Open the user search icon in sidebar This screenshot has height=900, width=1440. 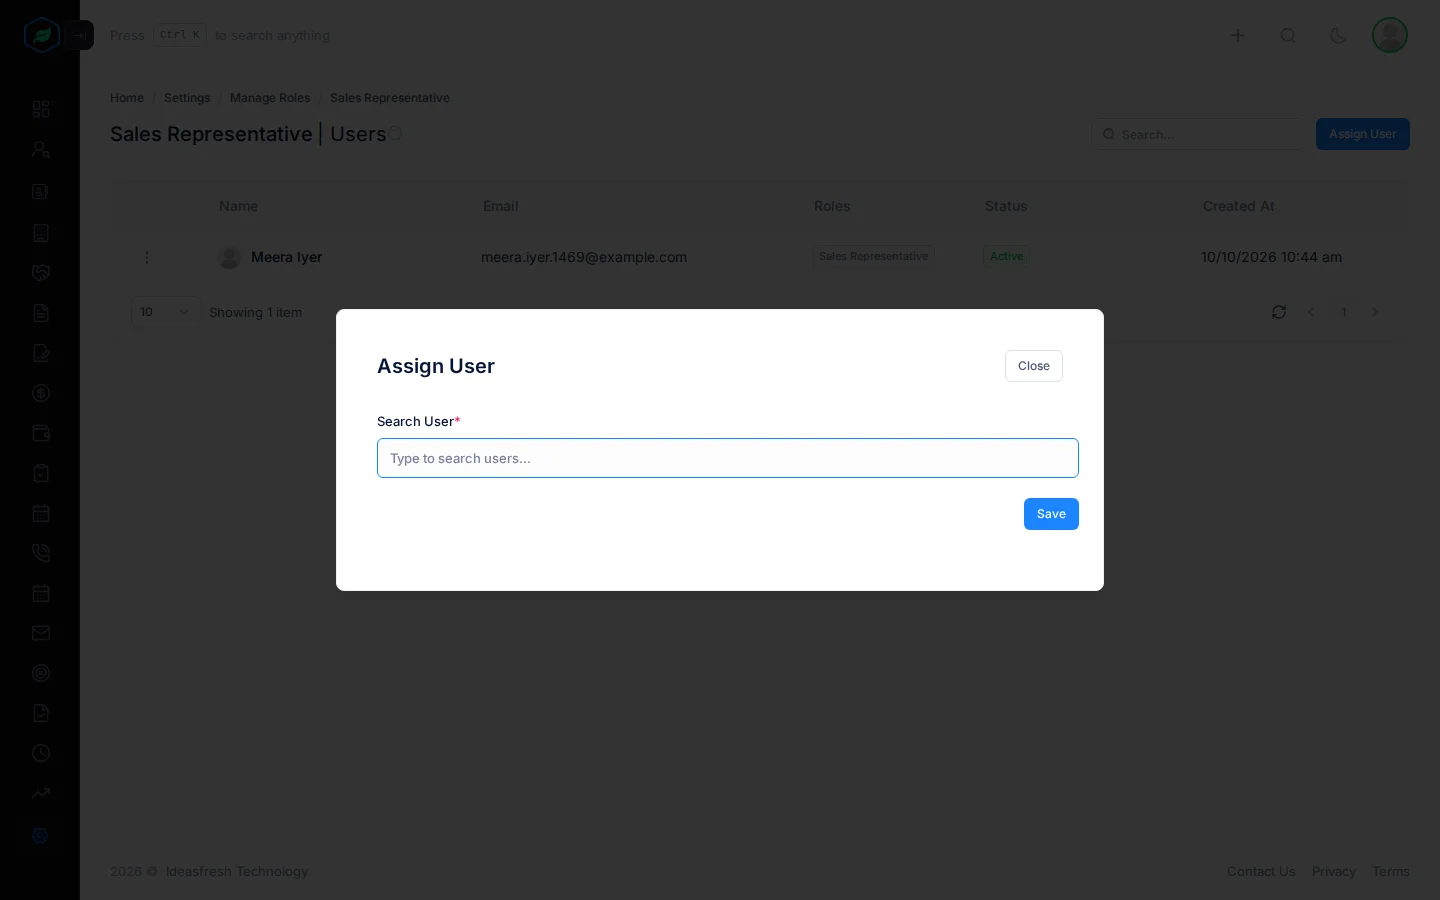coord(41,149)
